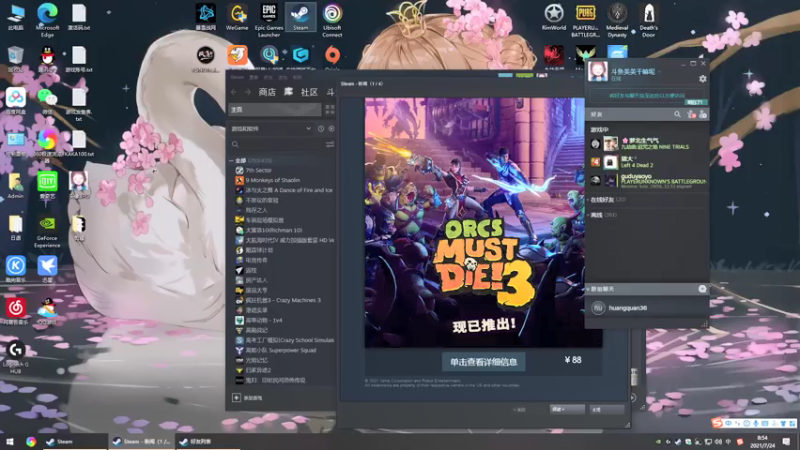This screenshot has height=450, width=800.
Task: Launch the PUBG Battlegrounds desktop icon
Action: point(585,20)
